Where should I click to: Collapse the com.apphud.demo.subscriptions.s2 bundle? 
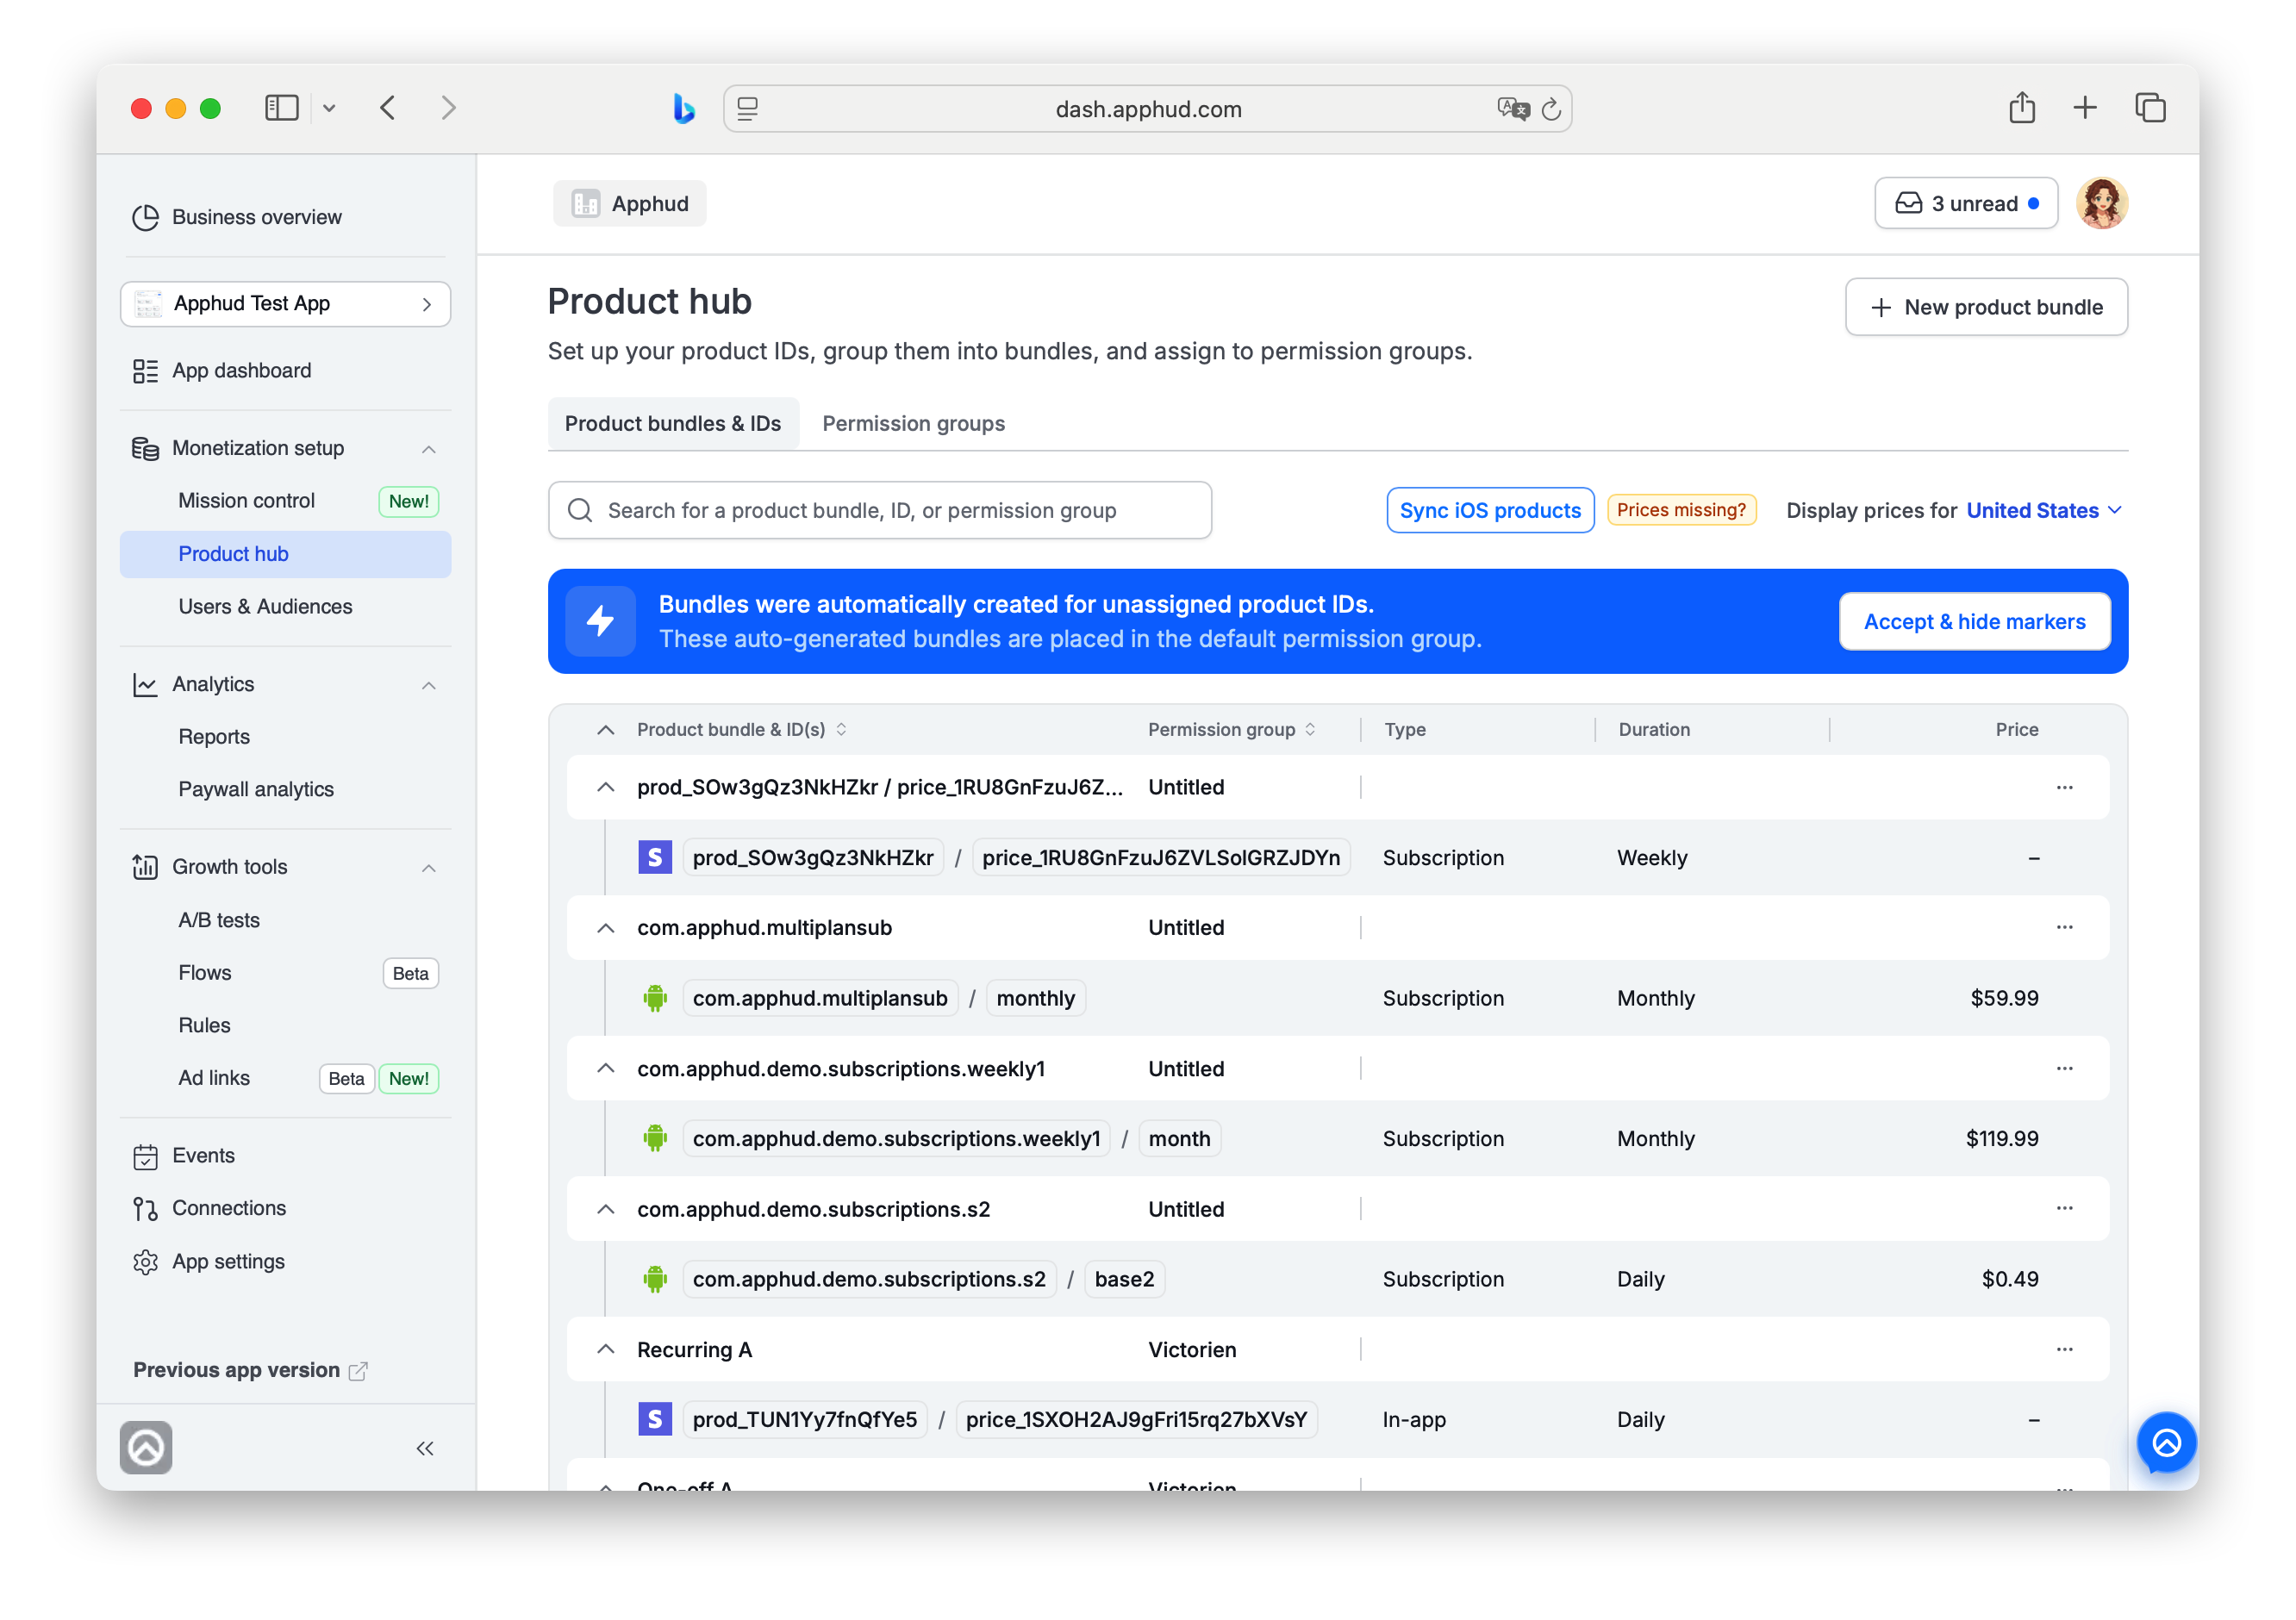coord(605,1209)
